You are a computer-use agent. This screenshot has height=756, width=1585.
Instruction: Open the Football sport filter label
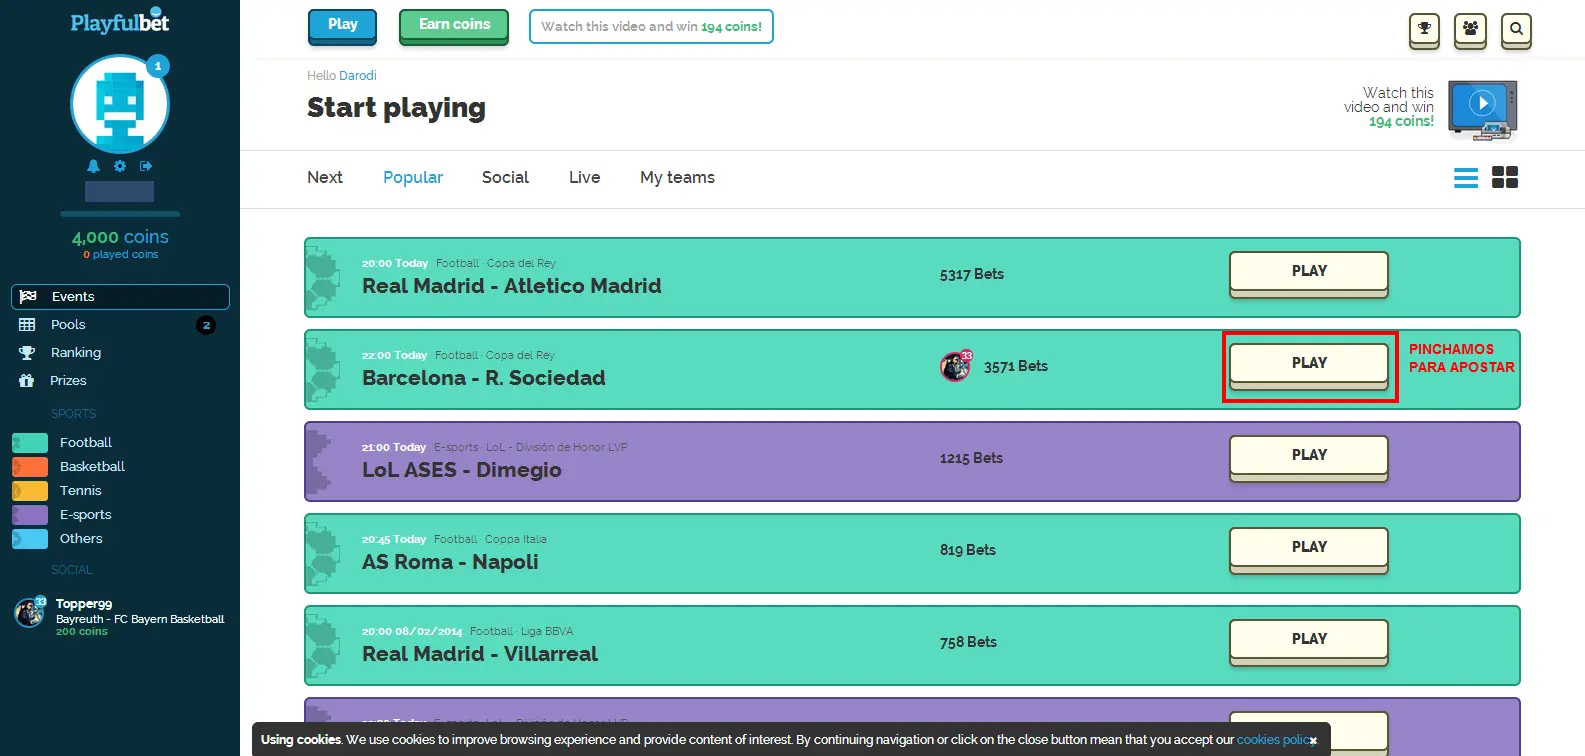coord(86,443)
